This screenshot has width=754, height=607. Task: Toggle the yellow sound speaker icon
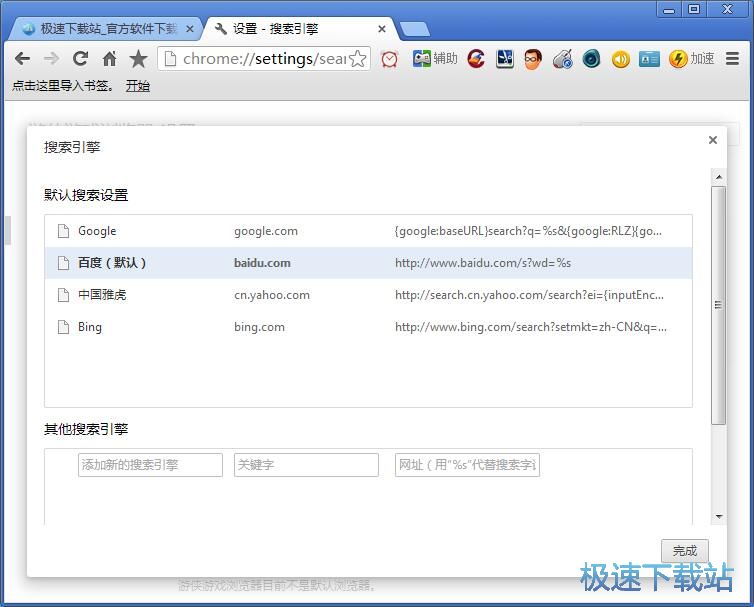click(621, 59)
